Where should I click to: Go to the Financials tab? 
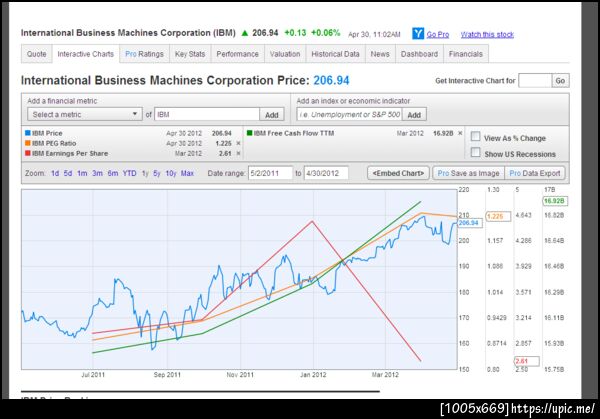click(466, 54)
